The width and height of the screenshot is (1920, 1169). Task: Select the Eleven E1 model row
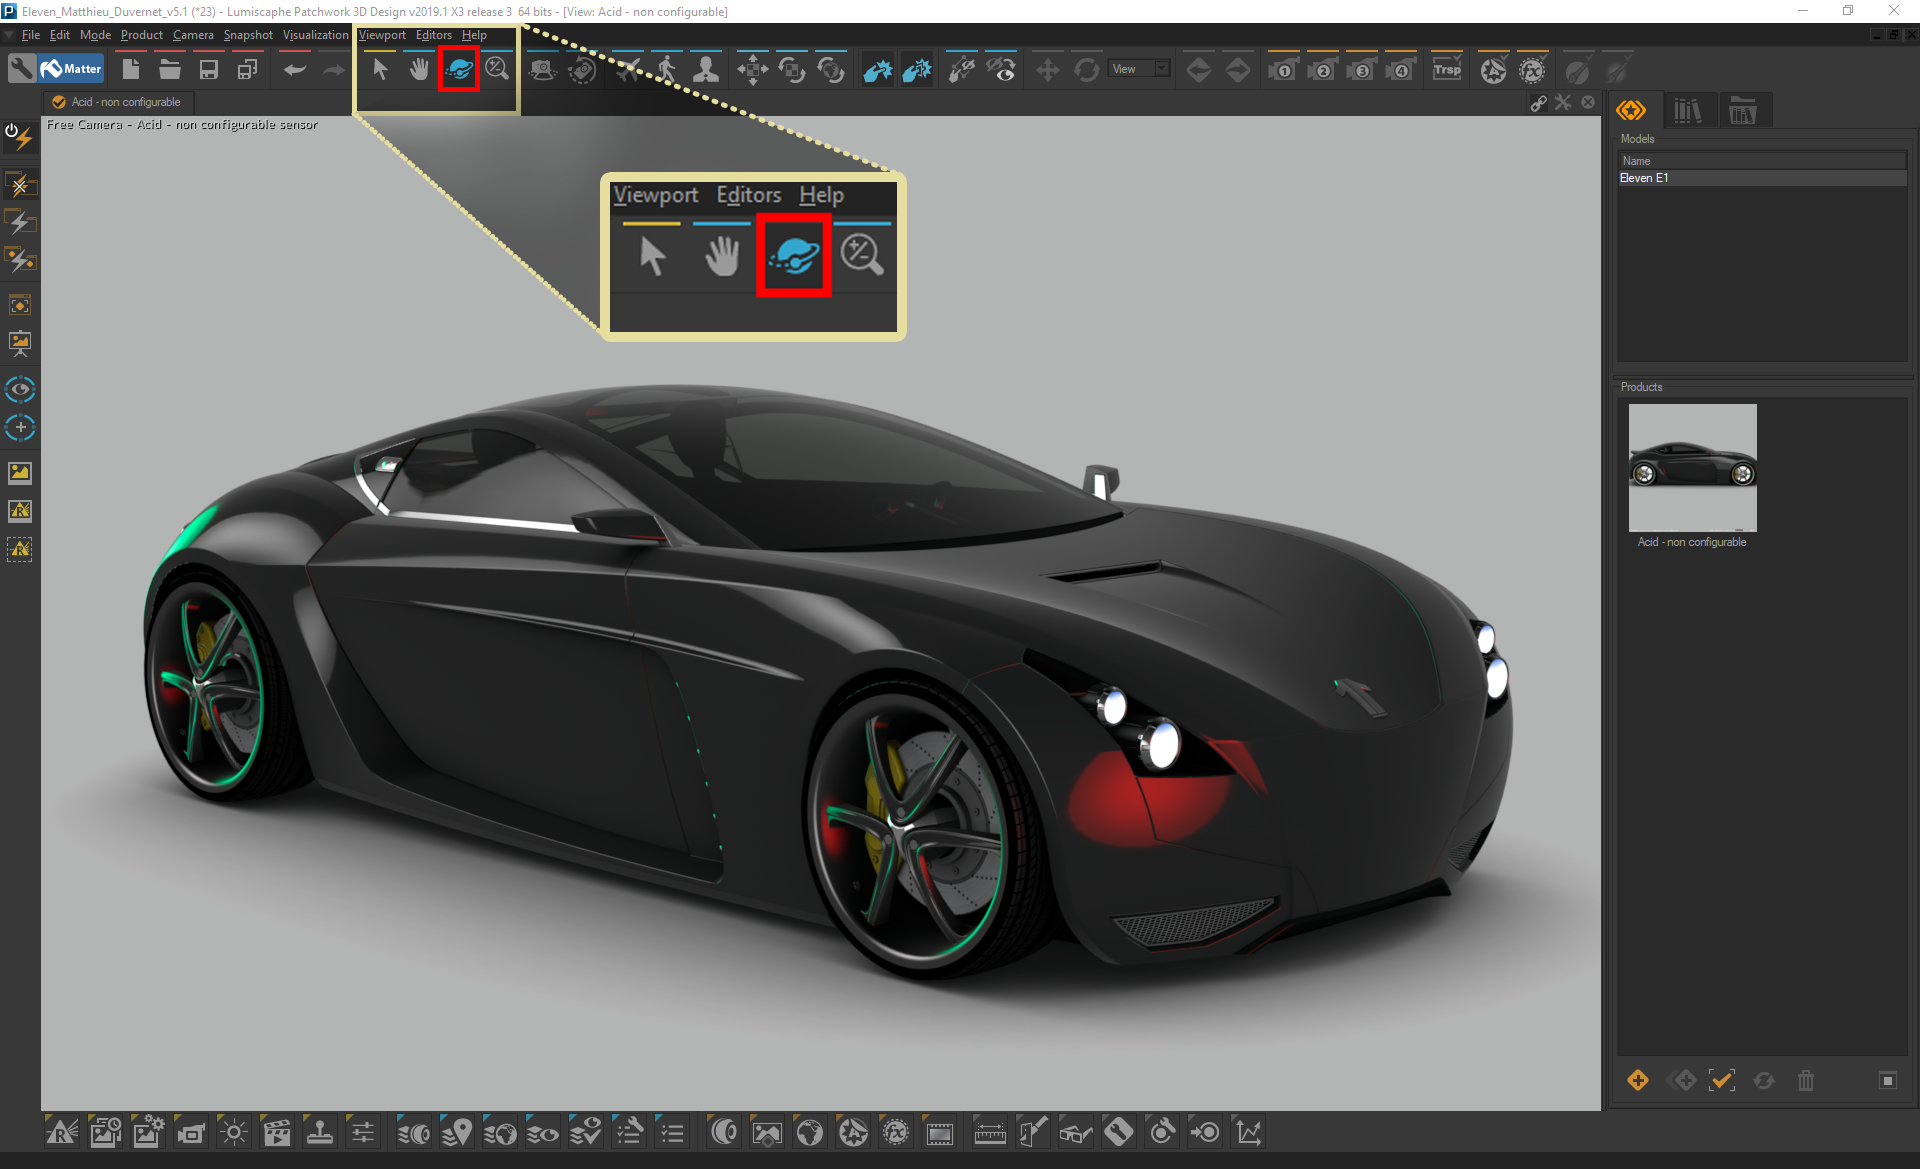1762,178
